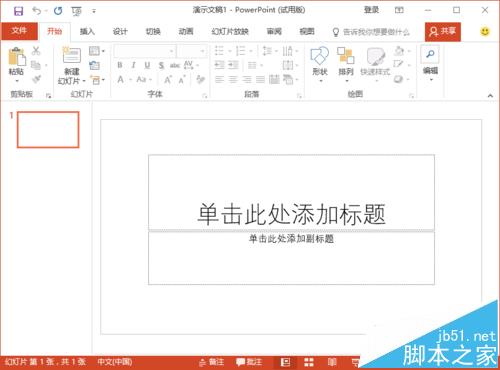Click the Tell me what to do box
Image resolution: width=500 pixels, height=370 pixels.
coord(371,32)
